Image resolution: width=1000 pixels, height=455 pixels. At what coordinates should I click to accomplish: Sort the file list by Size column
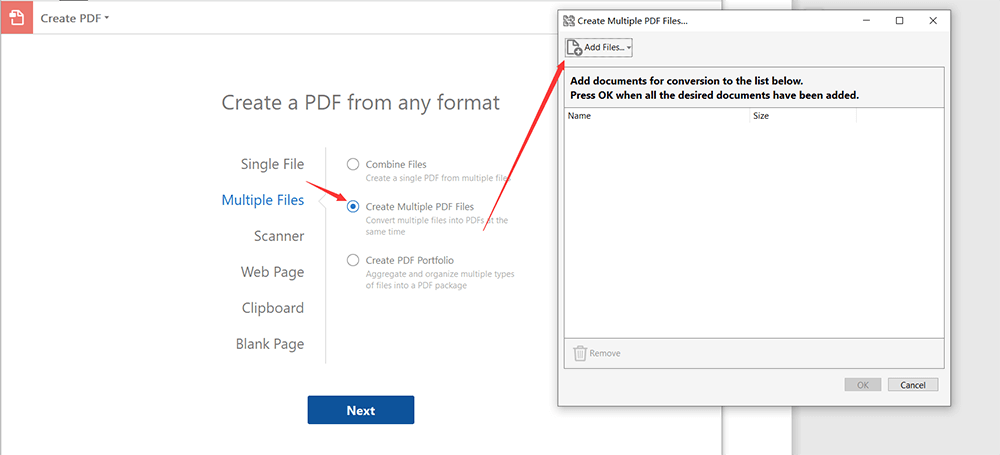802,116
